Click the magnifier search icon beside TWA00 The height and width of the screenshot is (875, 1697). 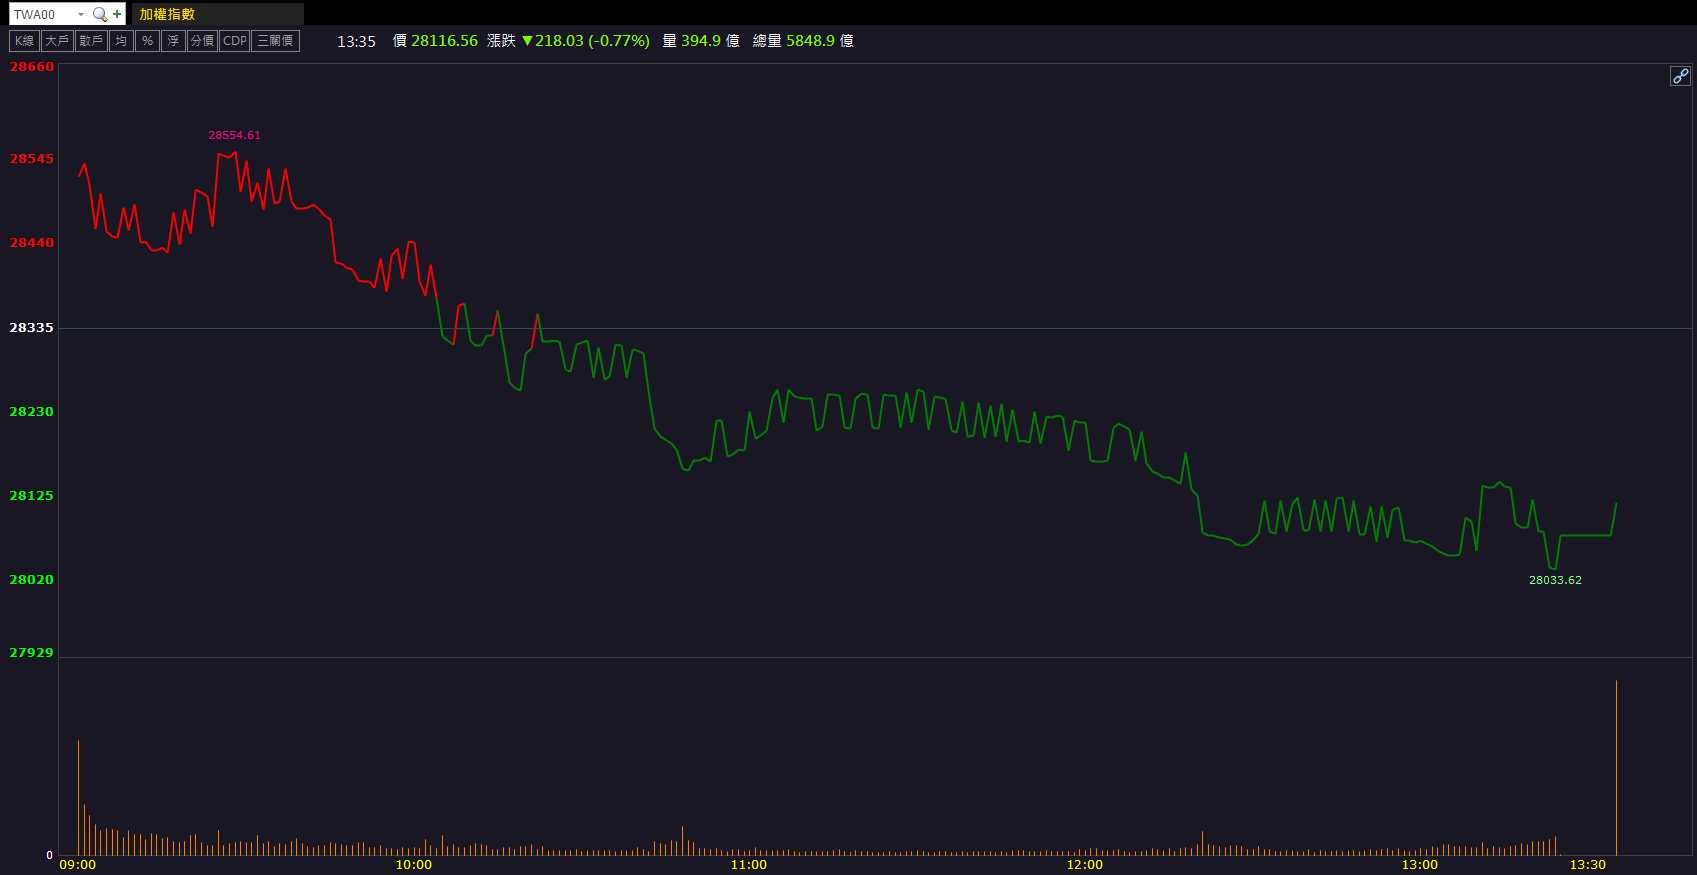point(99,14)
